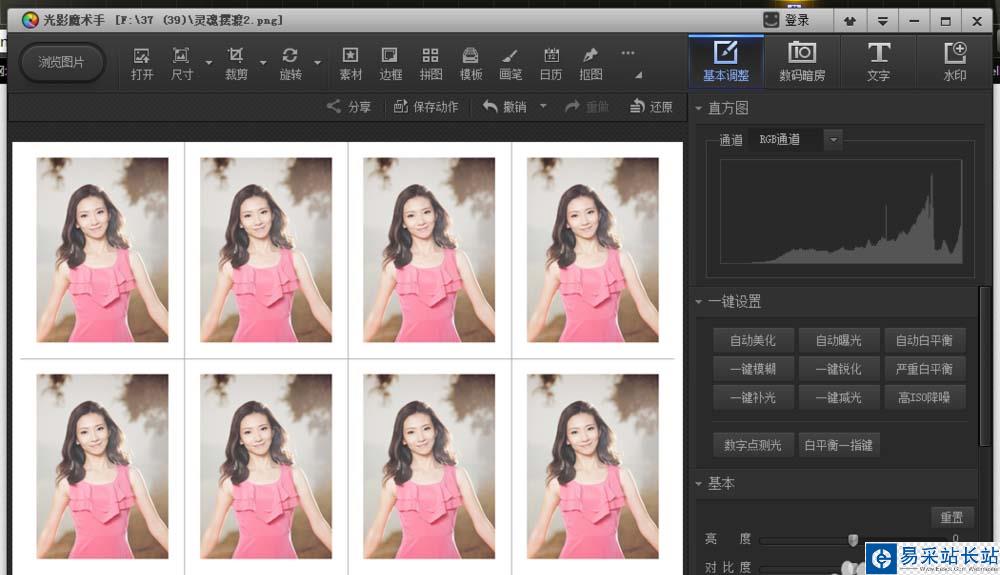Apply 一键锐化 one-click sharpen
This screenshot has width=1000, height=575.
839,369
